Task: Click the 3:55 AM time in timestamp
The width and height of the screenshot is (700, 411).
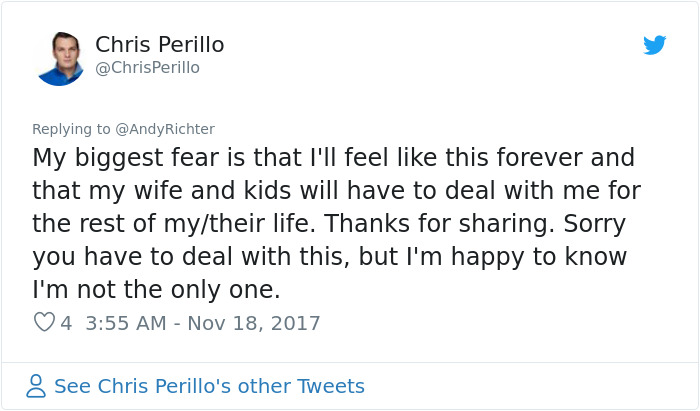Action: [x=124, y=323]
